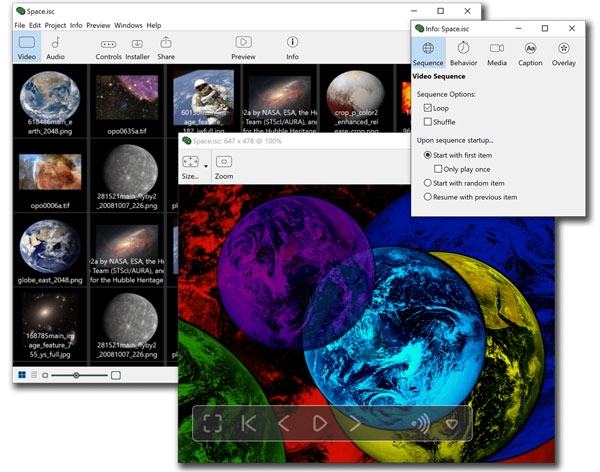Open the Controls toolbar item
Viewport: 600px width, 472px height.
pyautogui.click(x=108, y=48)
